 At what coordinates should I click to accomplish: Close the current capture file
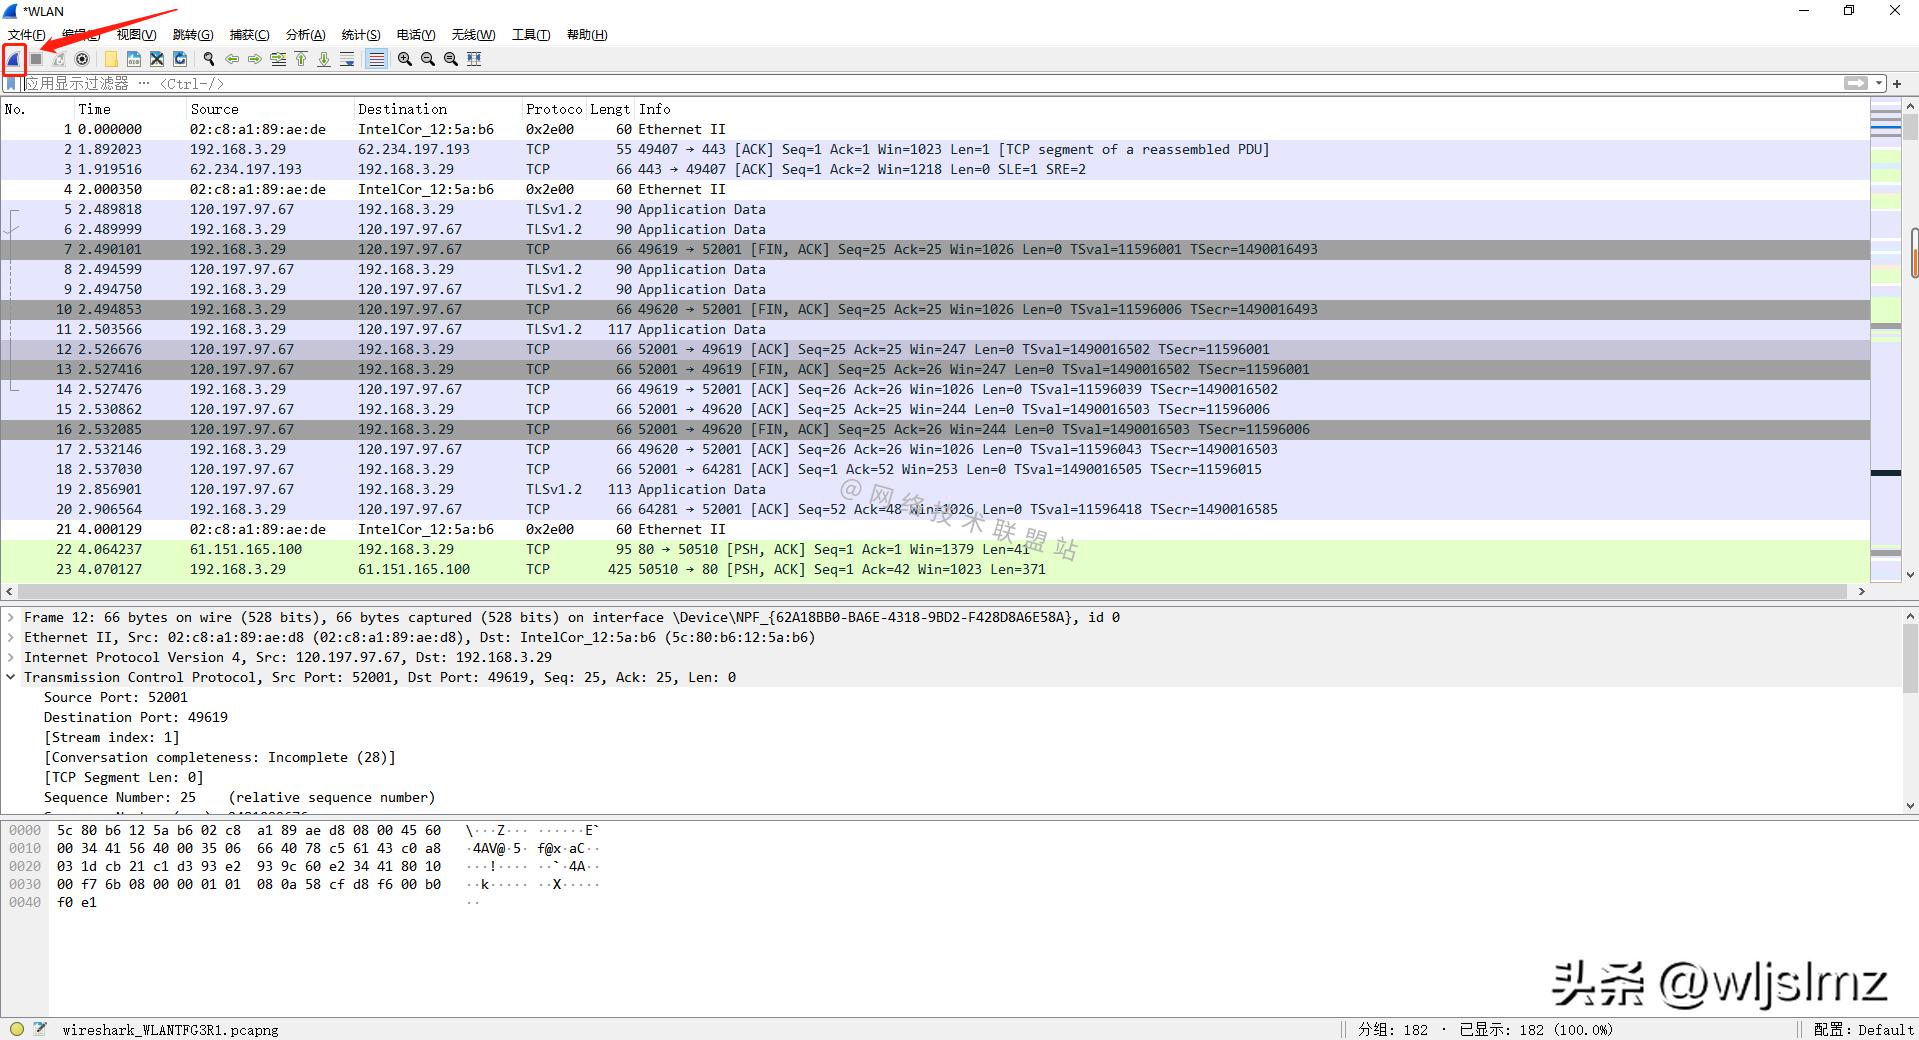point(157,59)
